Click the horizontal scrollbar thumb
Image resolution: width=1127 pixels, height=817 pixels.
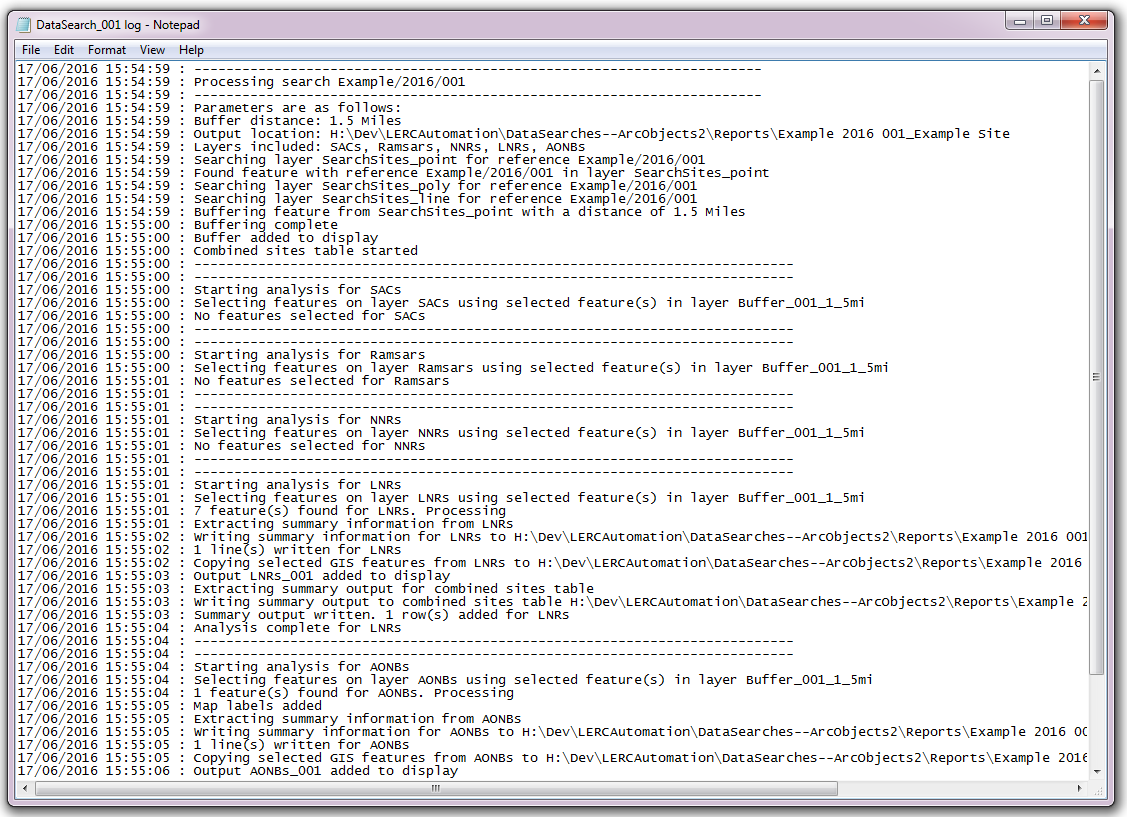[x=436, y=788]
